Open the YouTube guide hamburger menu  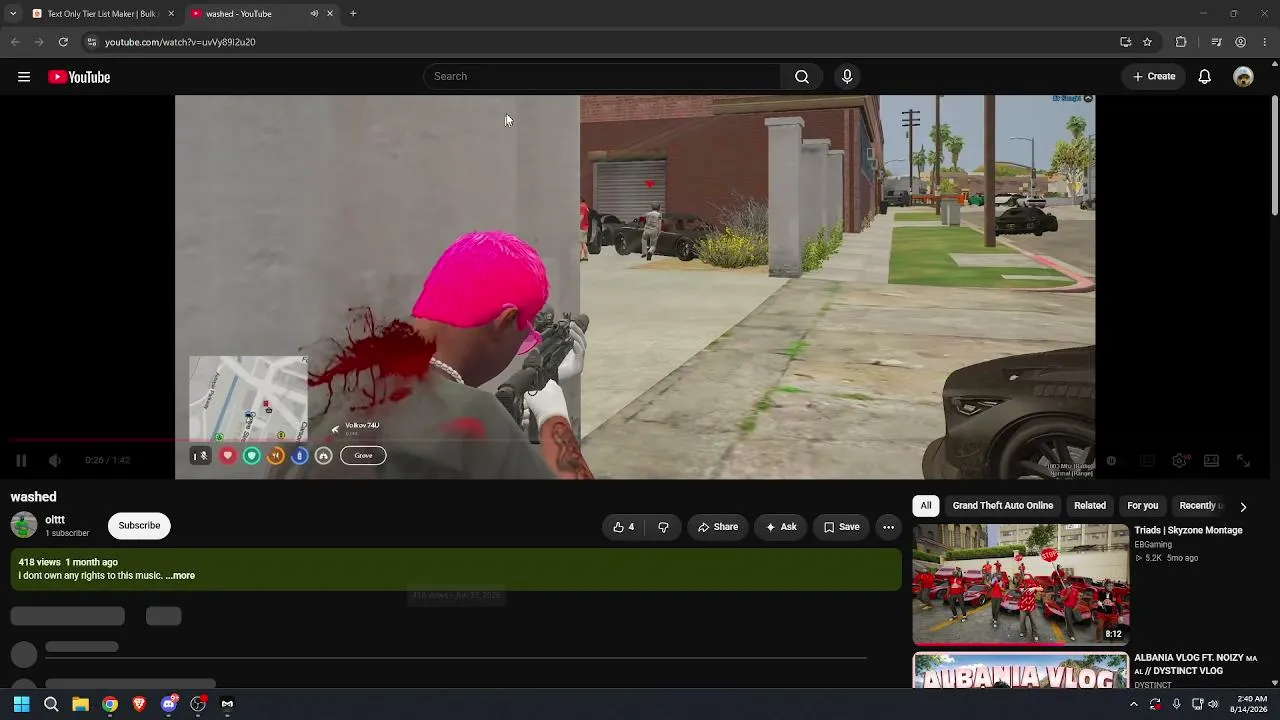click(x=24, y=77)
